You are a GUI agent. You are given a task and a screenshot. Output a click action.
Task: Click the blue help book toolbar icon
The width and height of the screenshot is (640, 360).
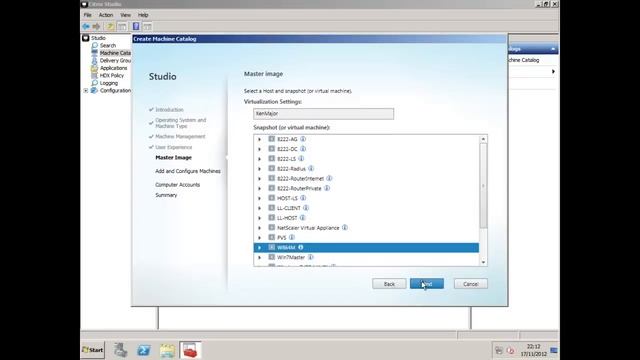[x=136, y=27]
